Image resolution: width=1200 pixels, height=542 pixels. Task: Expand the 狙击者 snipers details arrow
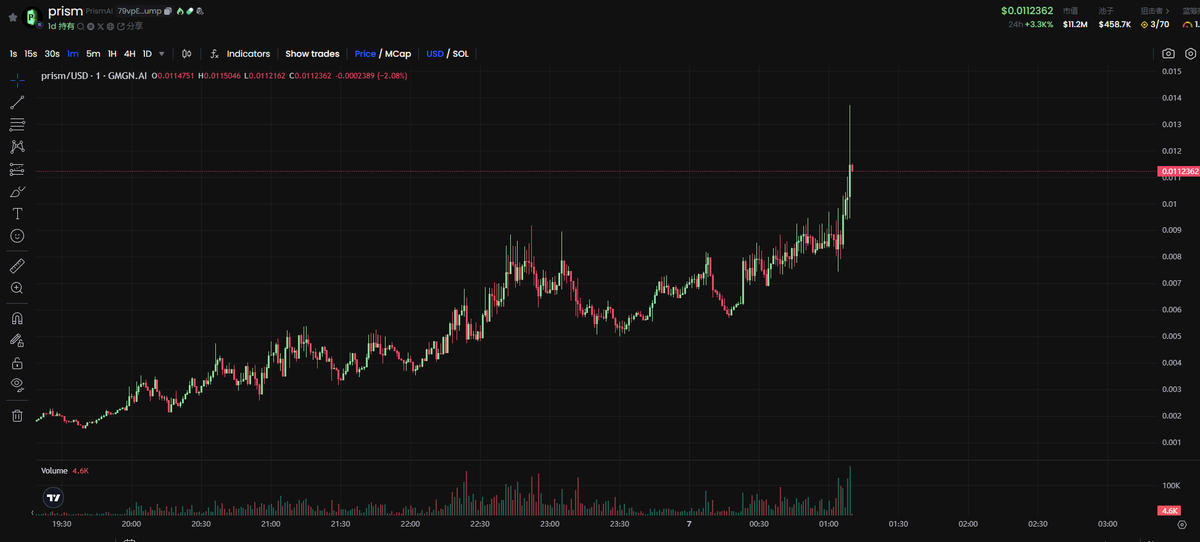pyautogui.click(x=1167, y=11)
